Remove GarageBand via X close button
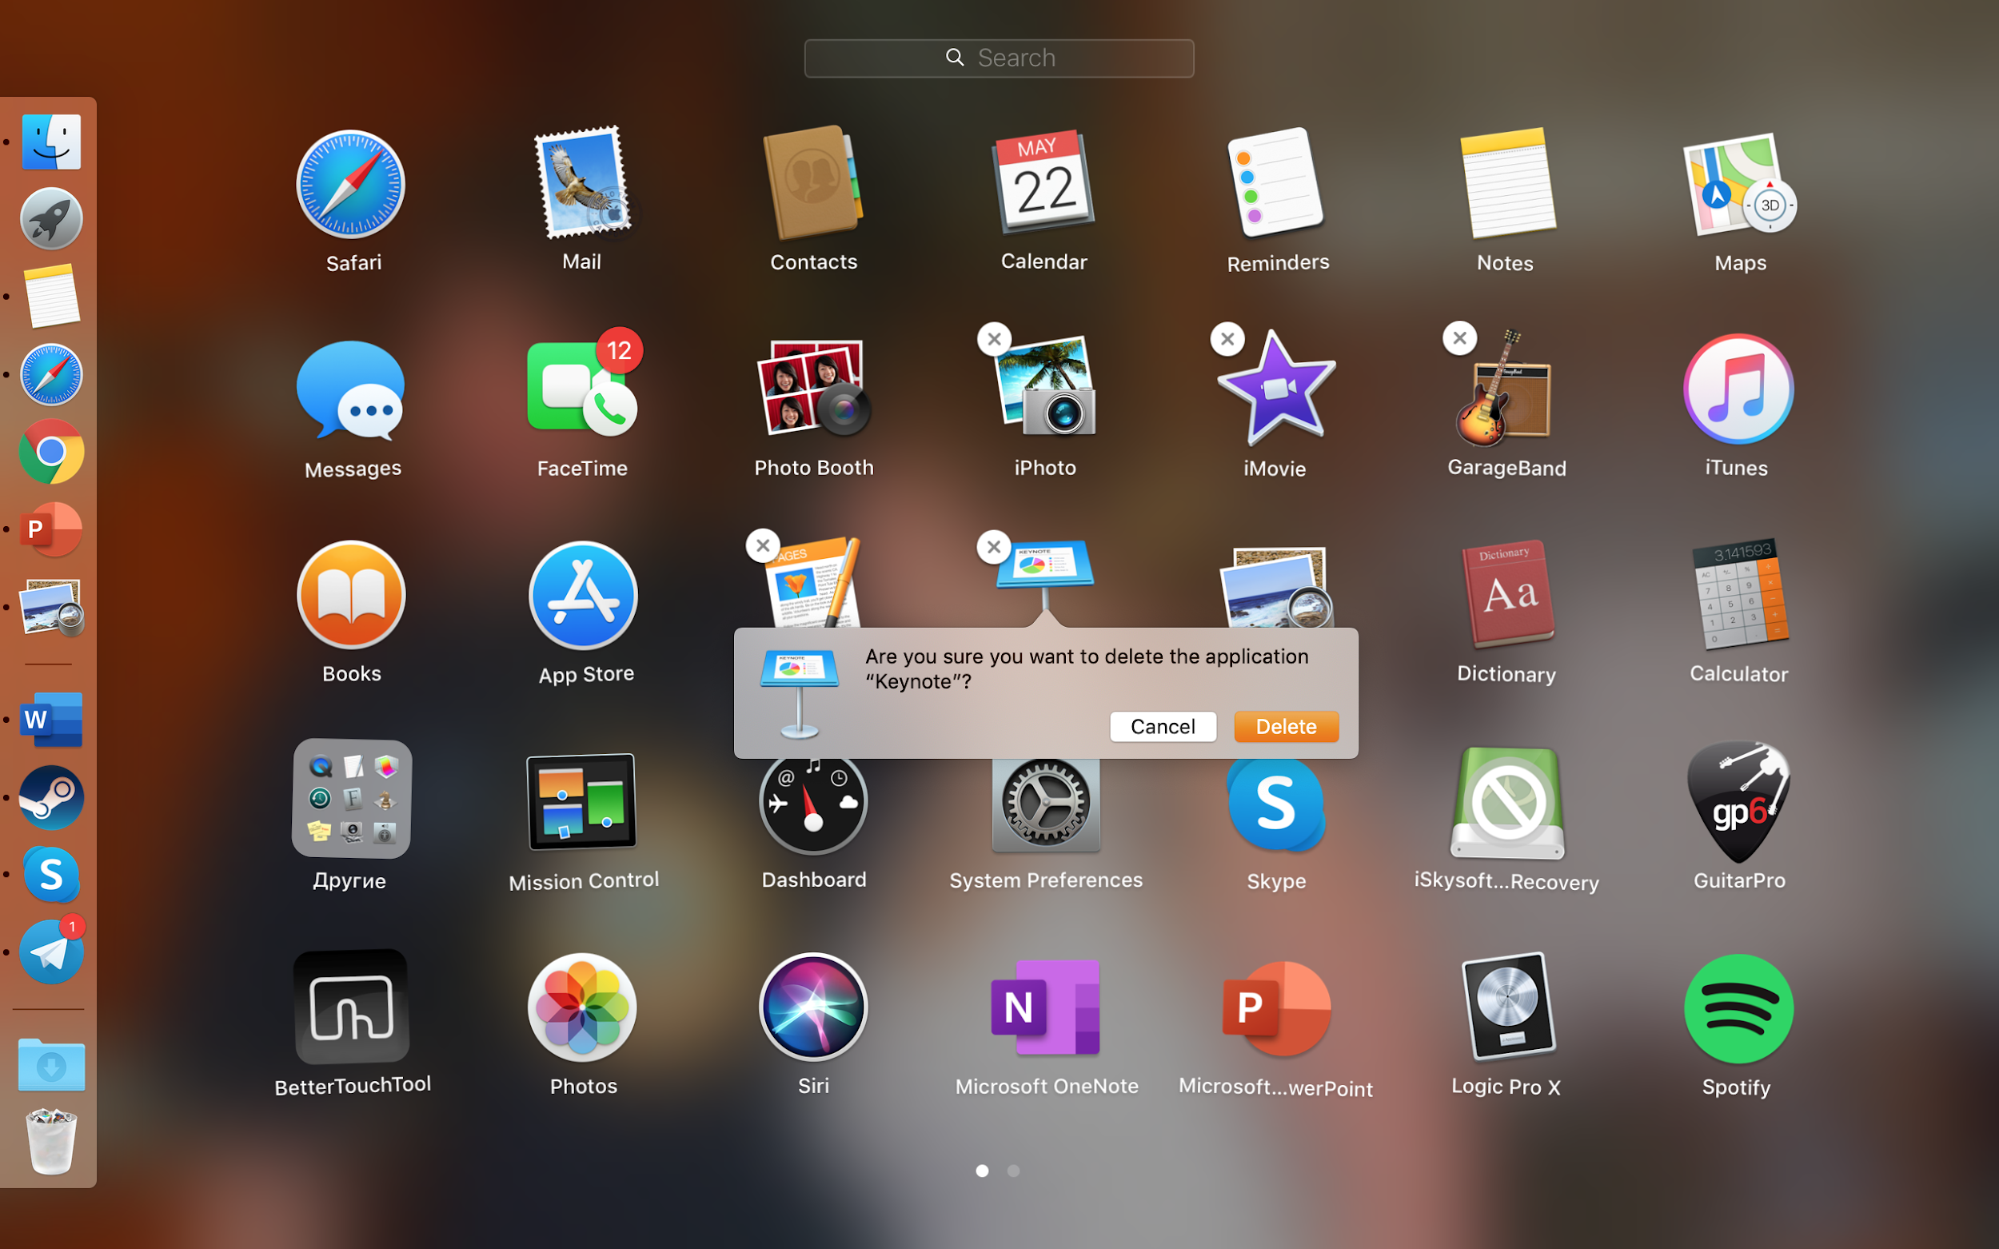Image resolution: width=1999 pixels, height=1249 pixels. (x=1458, y=337)
